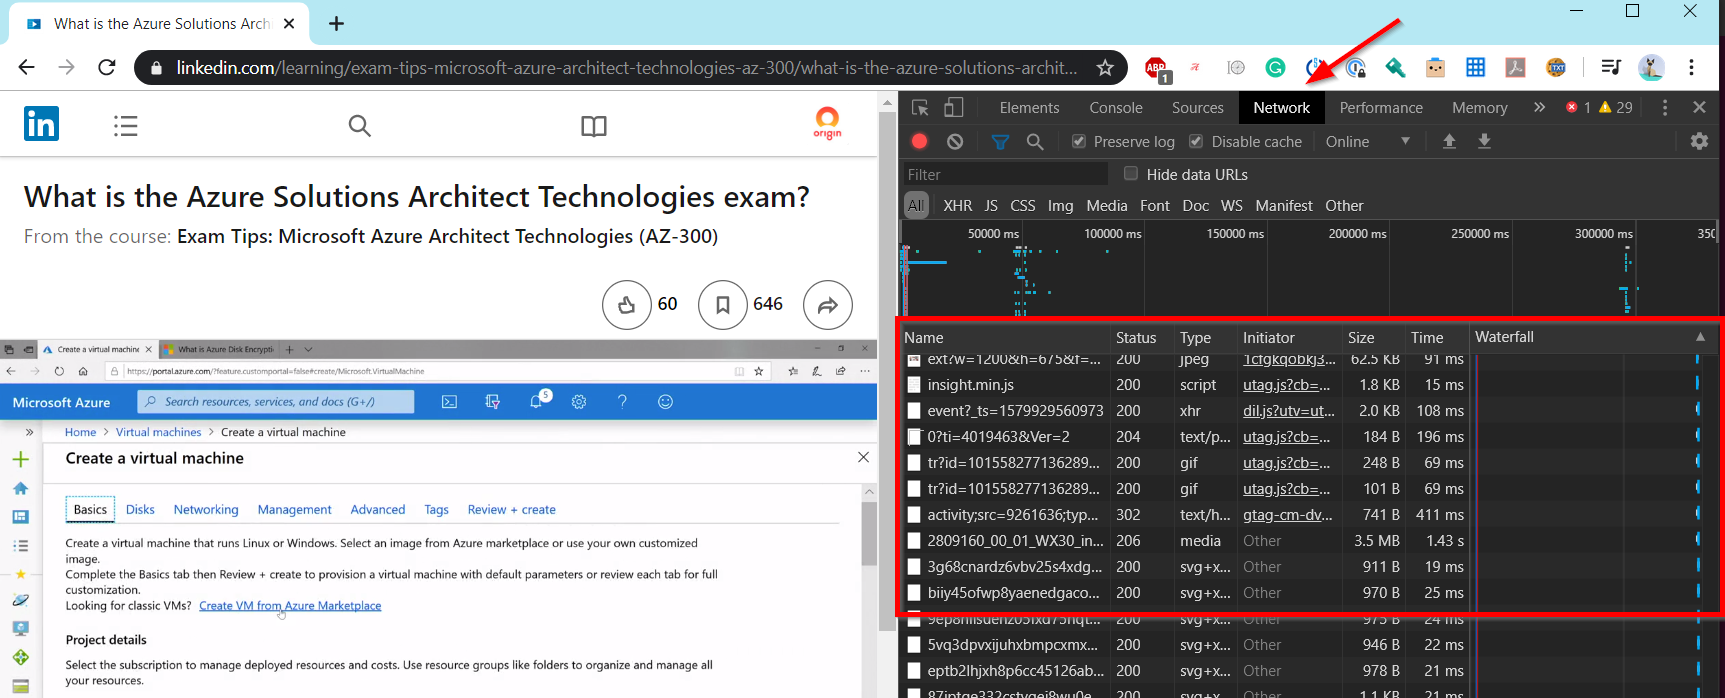Open the Exam Tips course link
This screenshot has width=1725, height=698.
click(447, 237)
